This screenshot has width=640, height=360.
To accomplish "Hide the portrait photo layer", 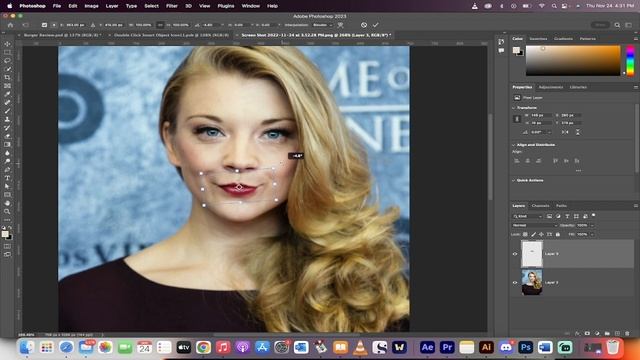I will (x=515, y=282).
